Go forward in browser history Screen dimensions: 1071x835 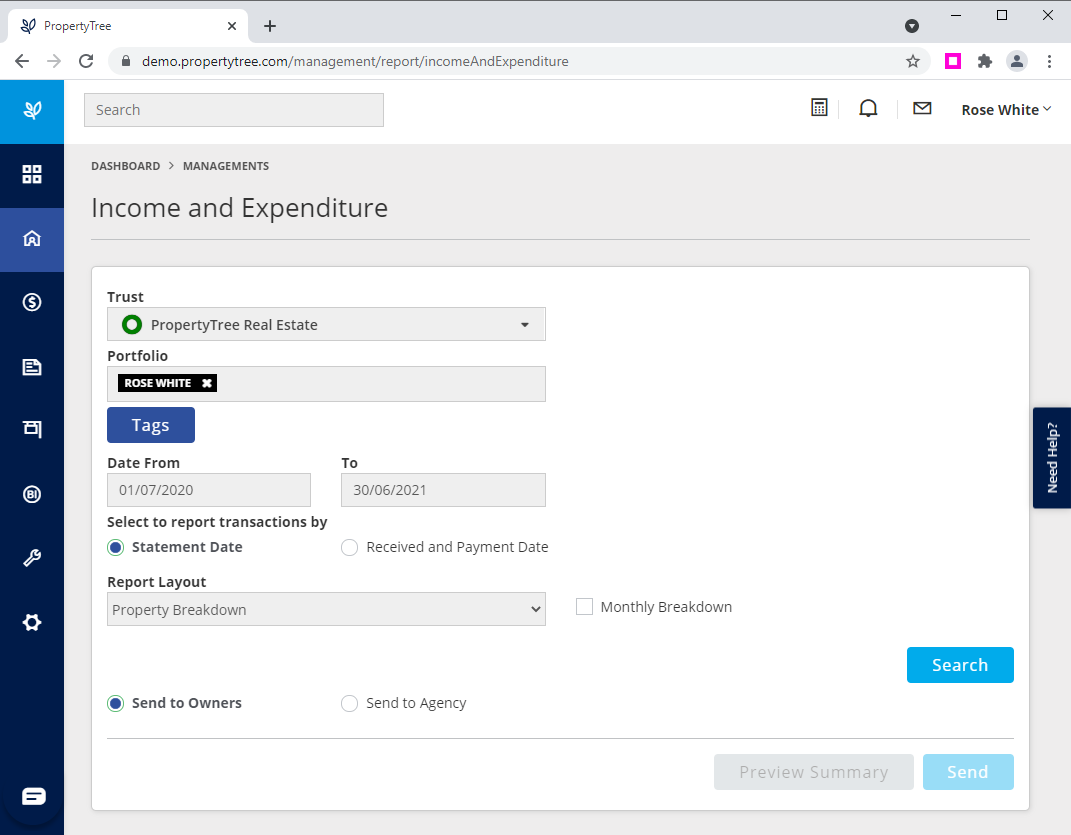coord(54,61)
